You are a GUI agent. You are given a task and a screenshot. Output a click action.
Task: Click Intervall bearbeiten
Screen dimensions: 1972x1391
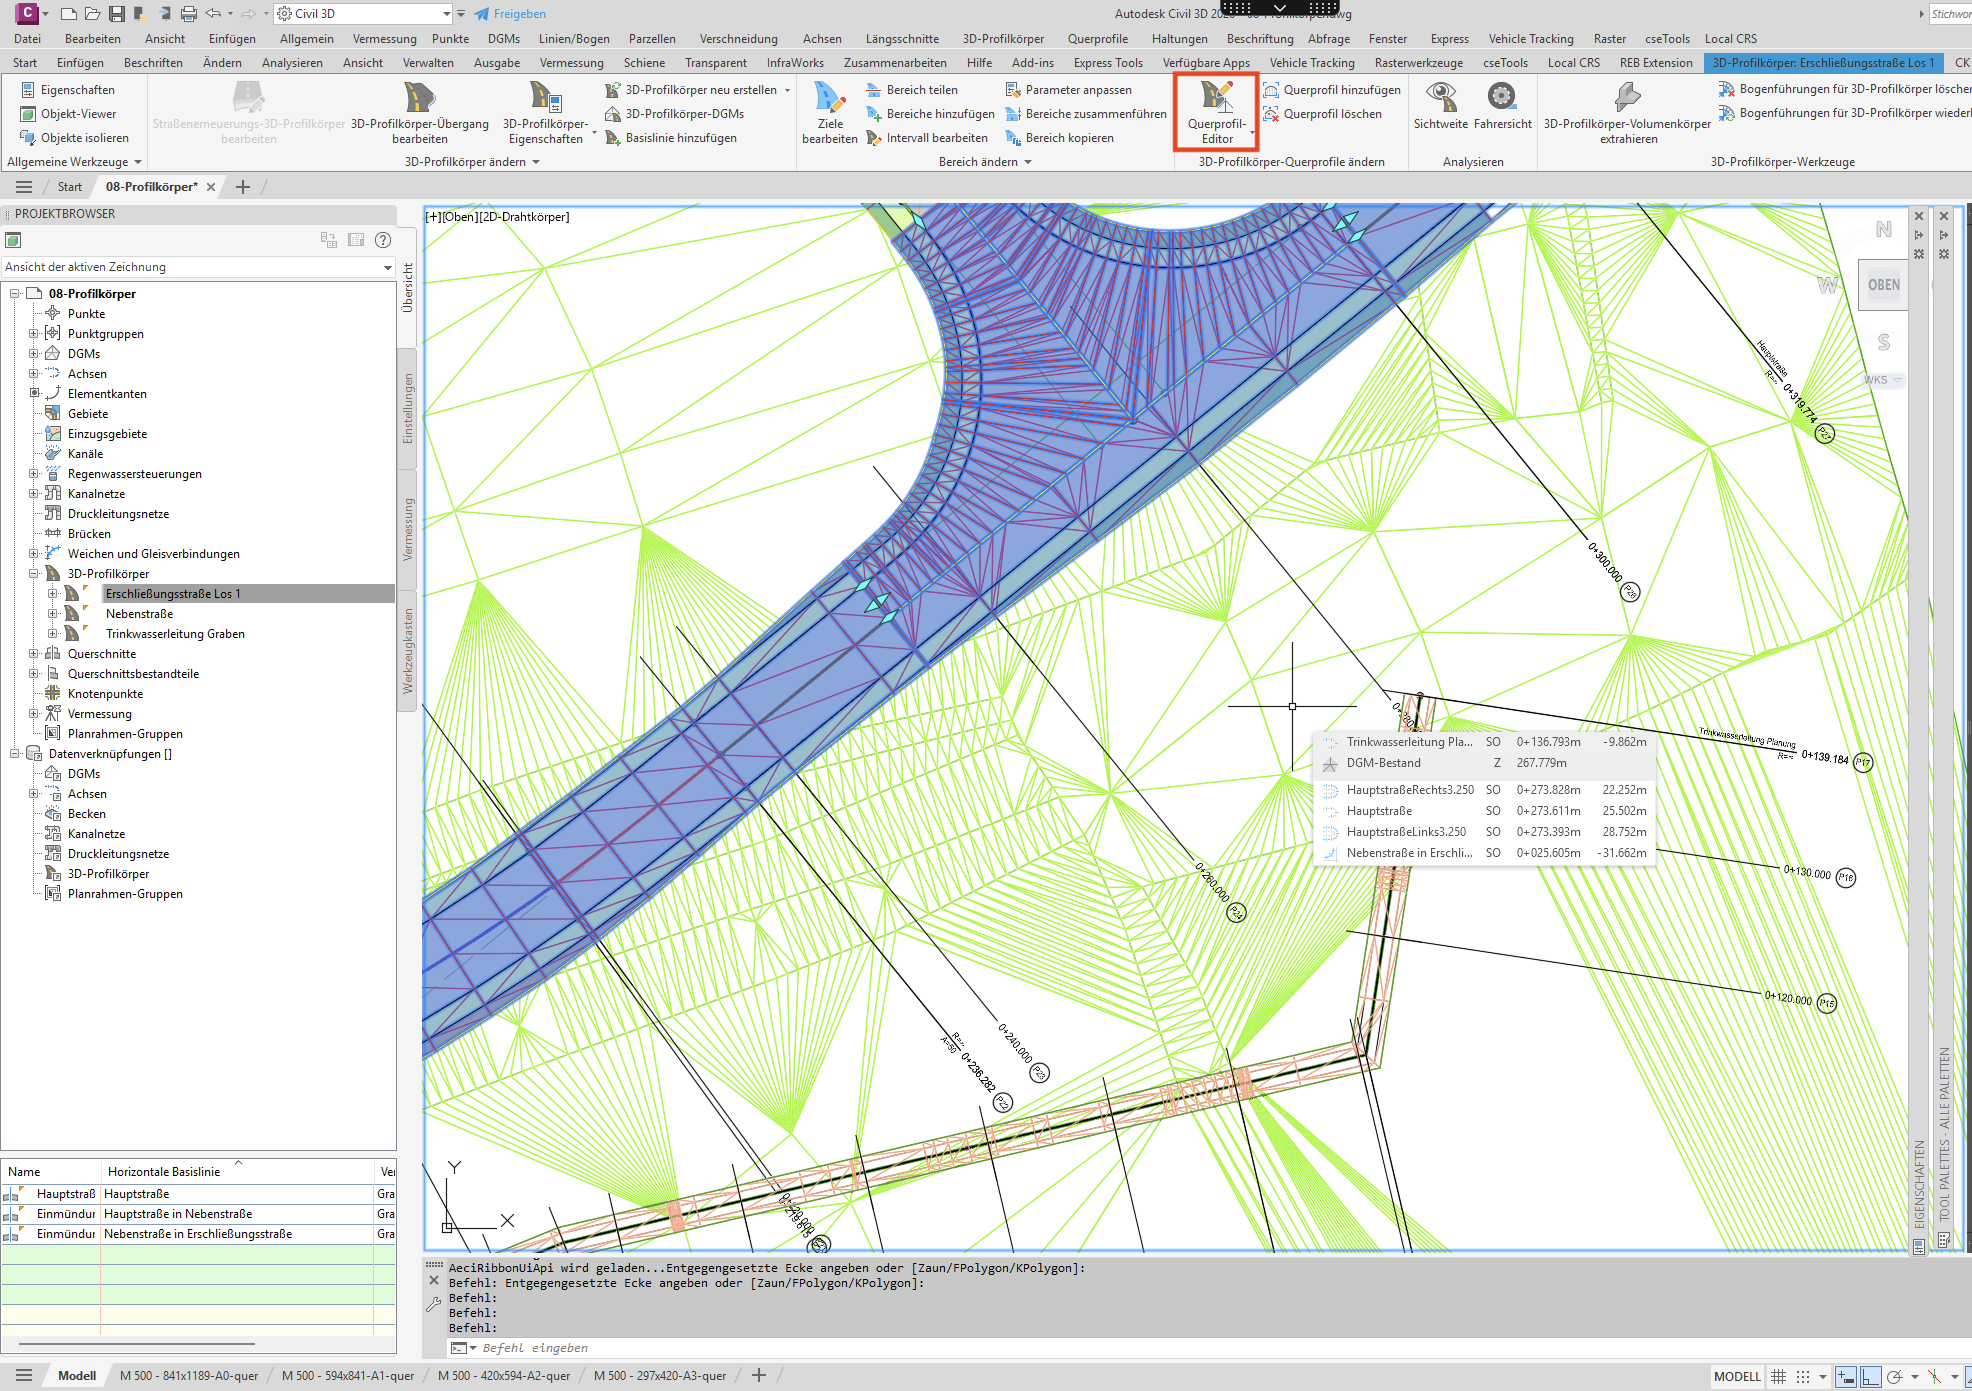(926, 138)
